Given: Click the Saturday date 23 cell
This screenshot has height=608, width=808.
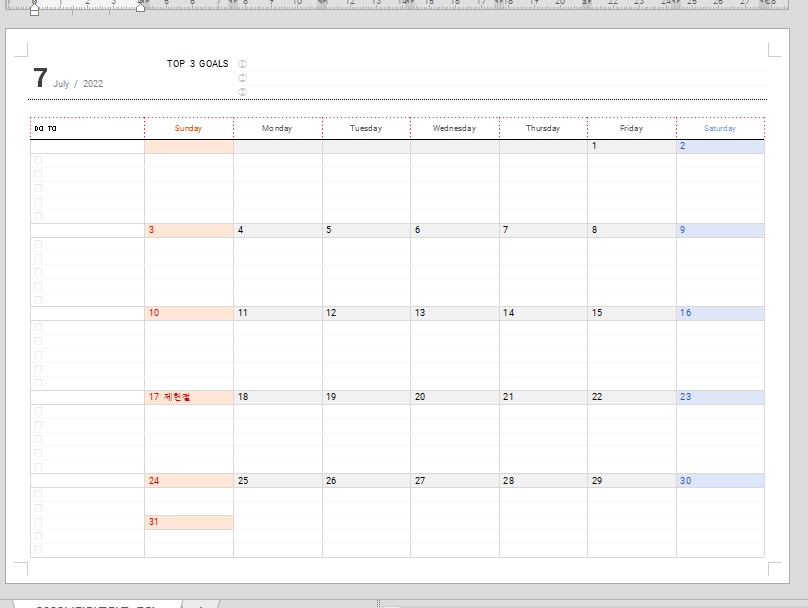Looking at the screenshot, I should click(720, 397).
